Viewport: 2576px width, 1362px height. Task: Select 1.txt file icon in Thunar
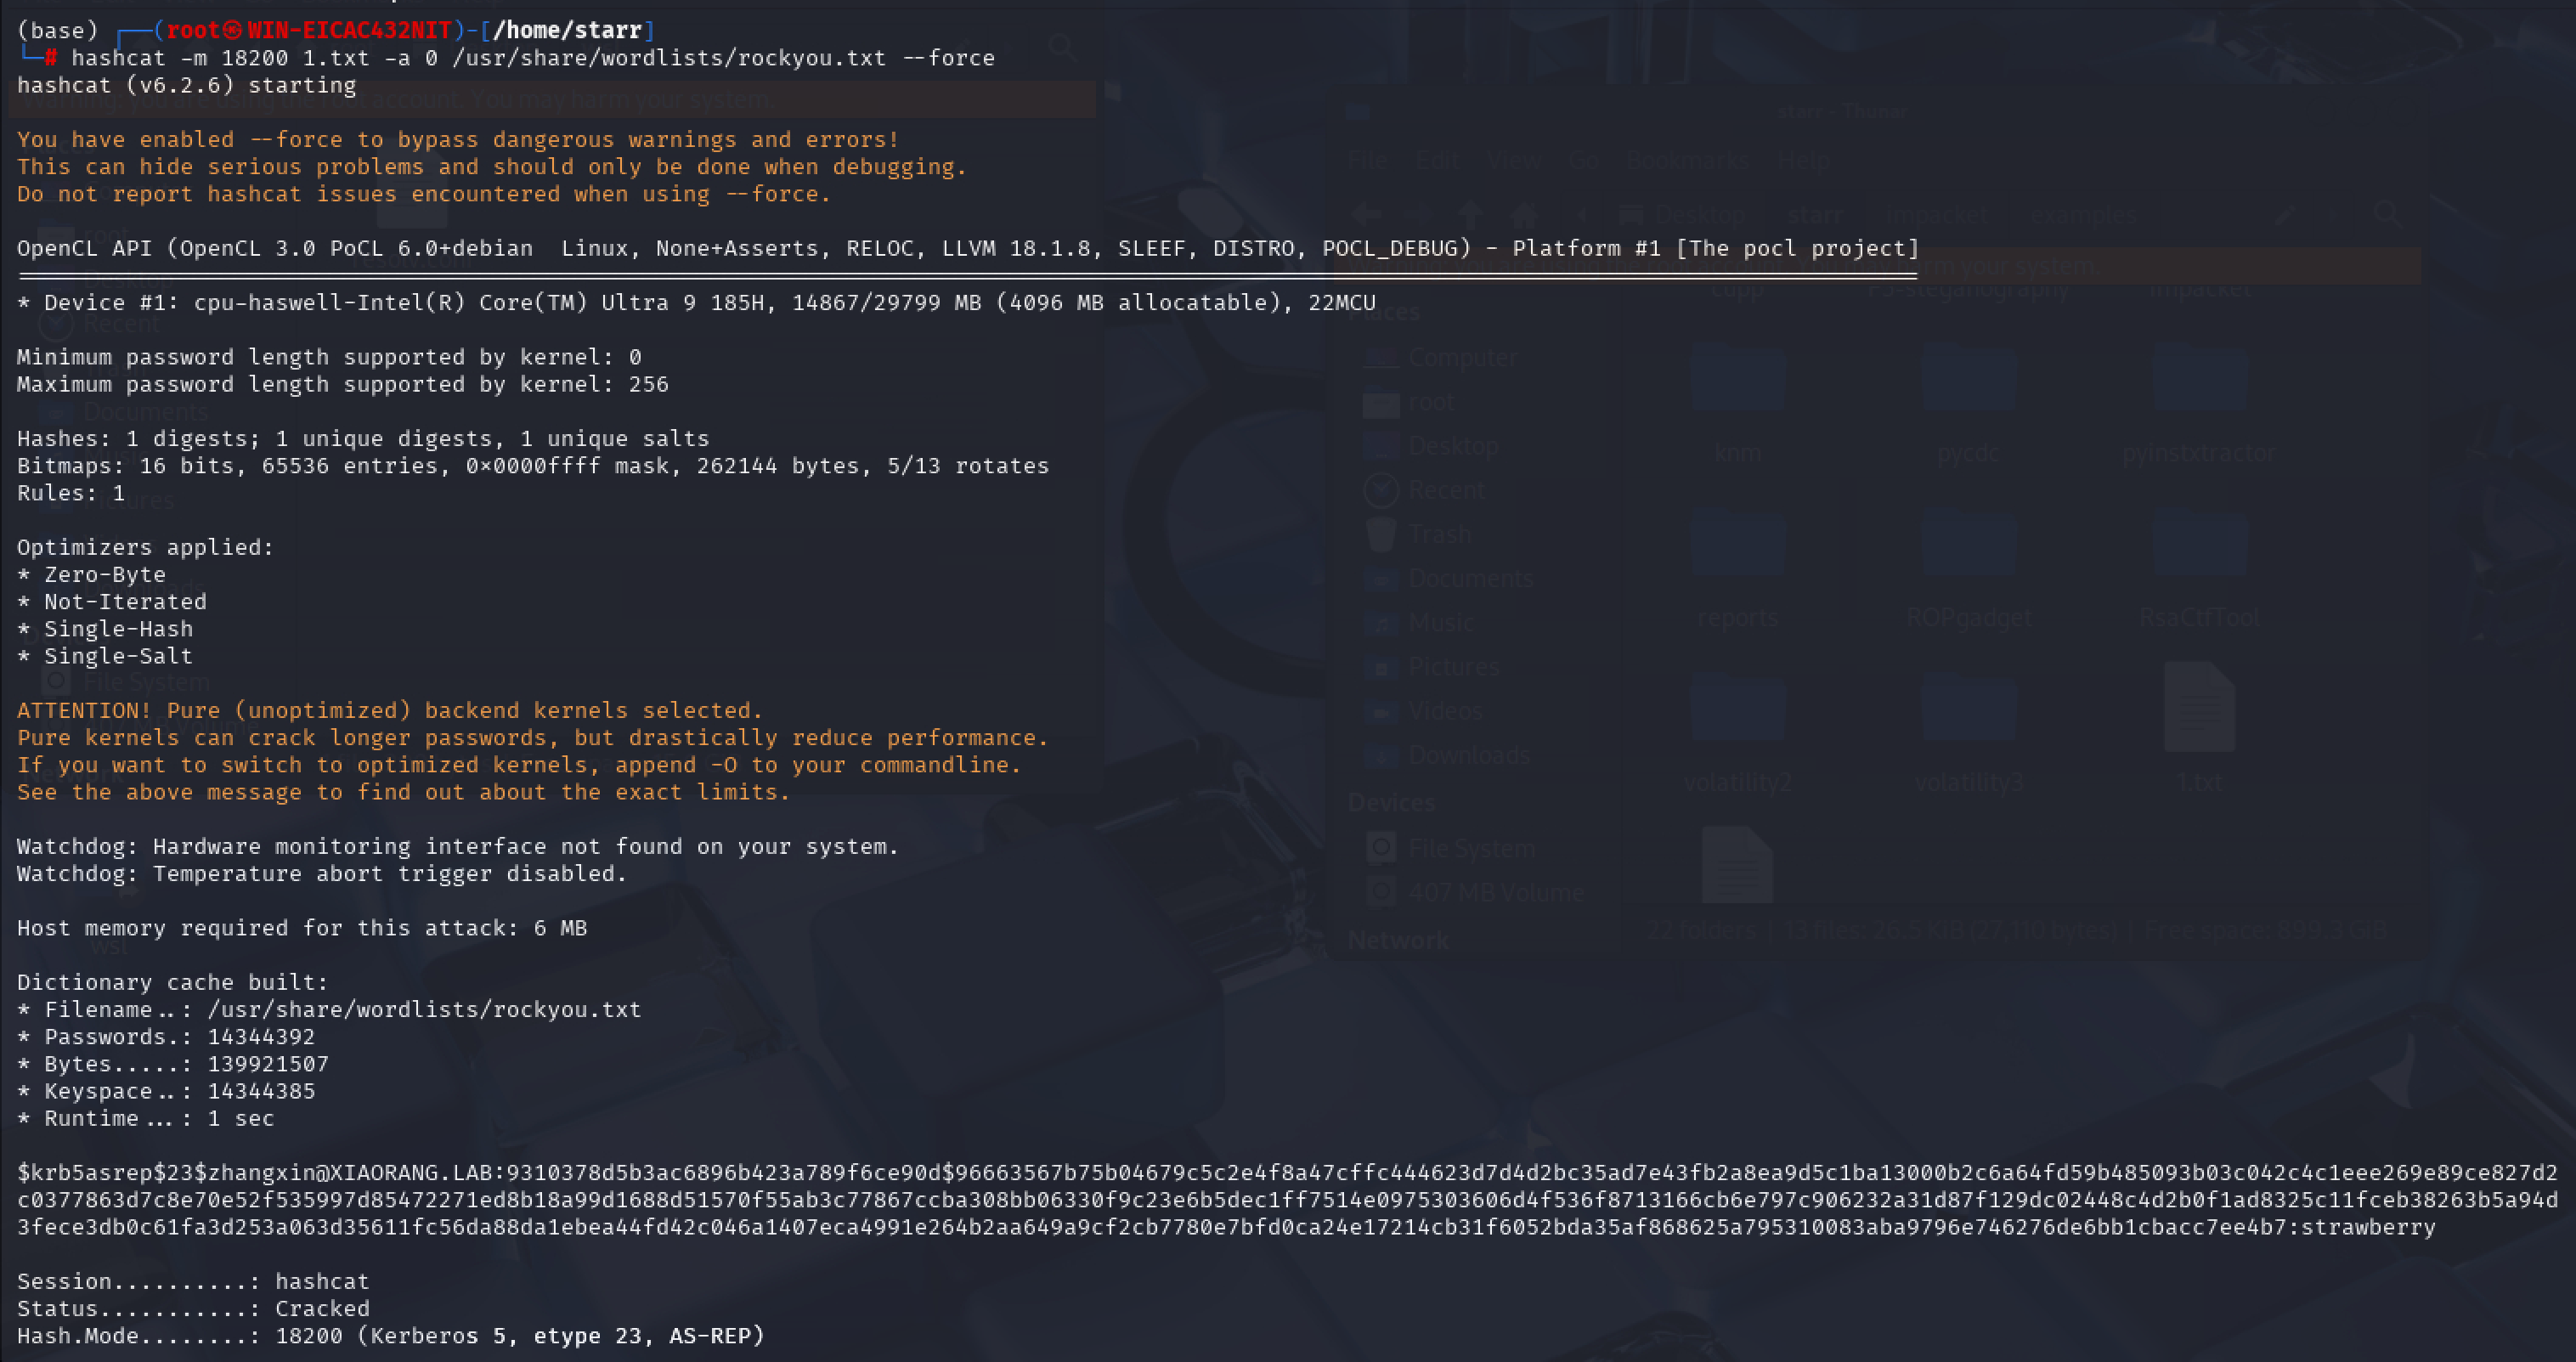coord(2199,708)
